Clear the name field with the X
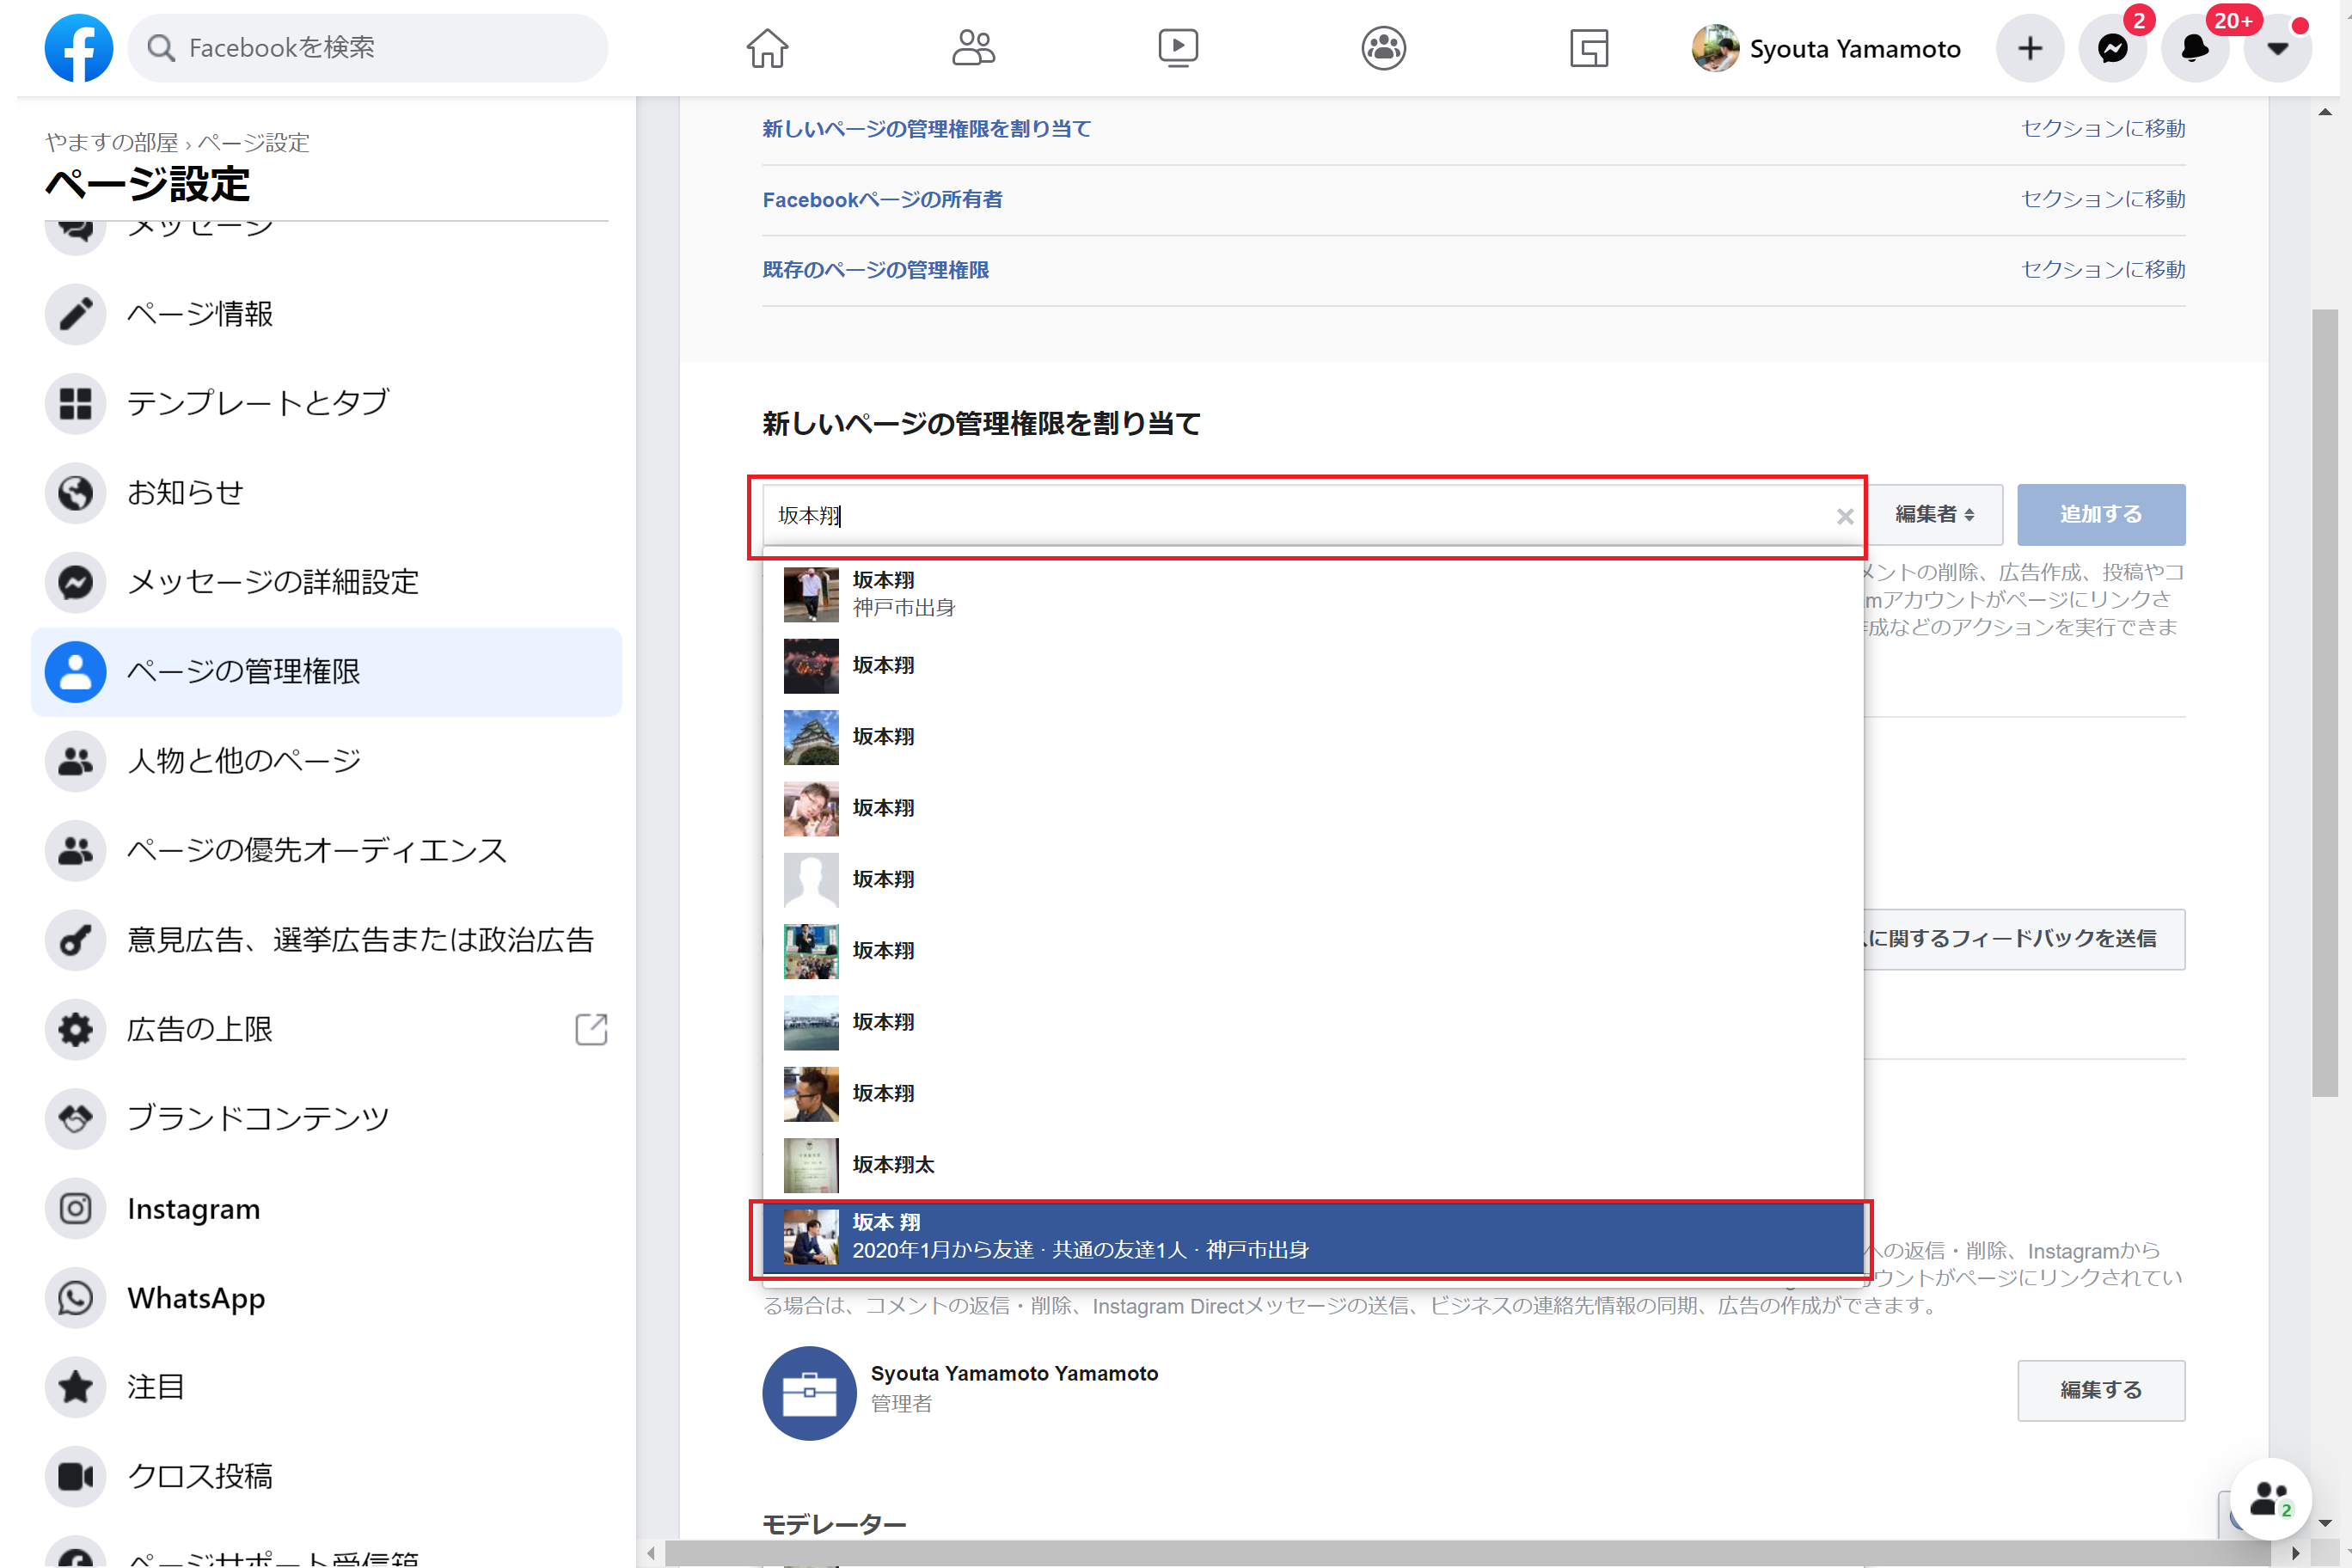 tap(1845, 516)
